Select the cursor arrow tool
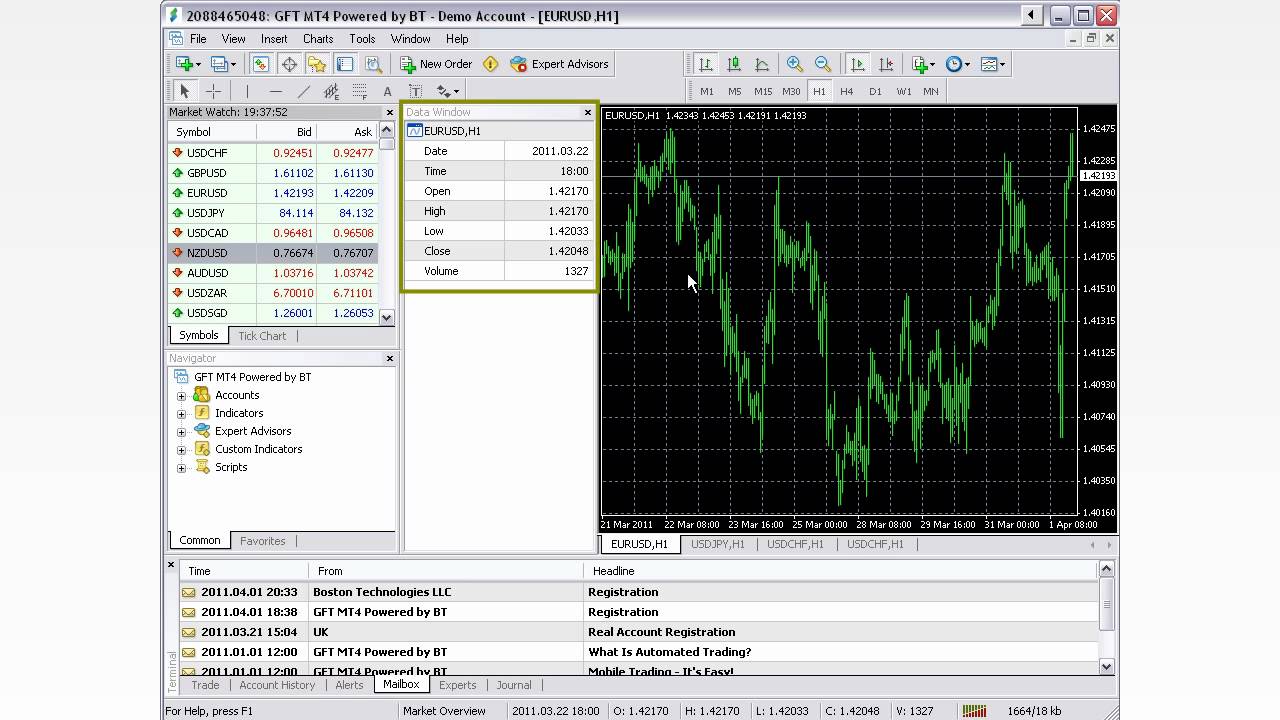The width and height of the screenshot is (1280, 720). [x=184, y=91]
